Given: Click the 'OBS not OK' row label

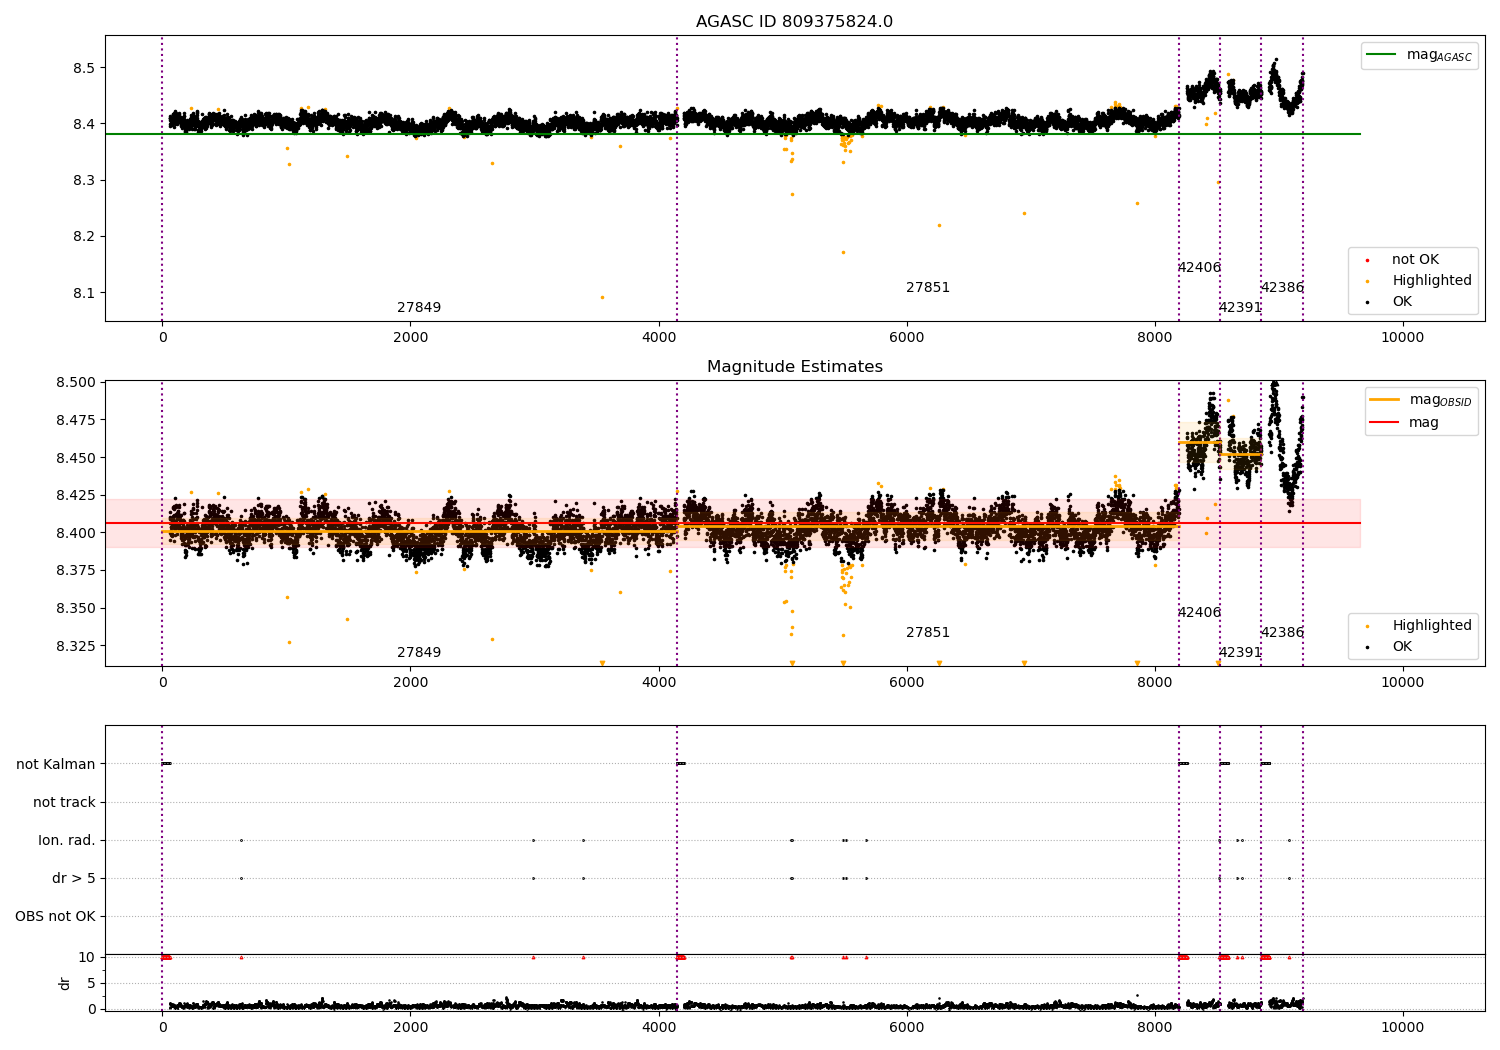Looking at the screenshot, I should tap(56, 917).
